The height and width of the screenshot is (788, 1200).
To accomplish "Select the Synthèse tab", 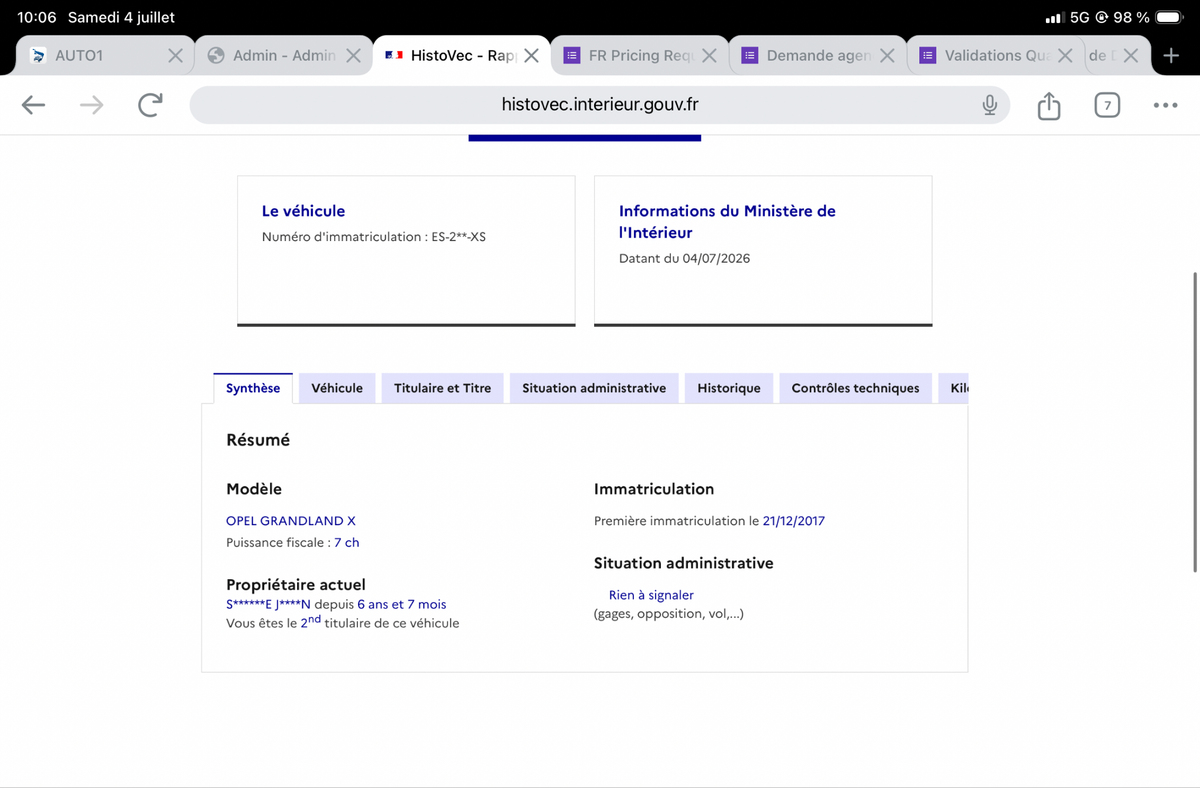I will (253, 388).
